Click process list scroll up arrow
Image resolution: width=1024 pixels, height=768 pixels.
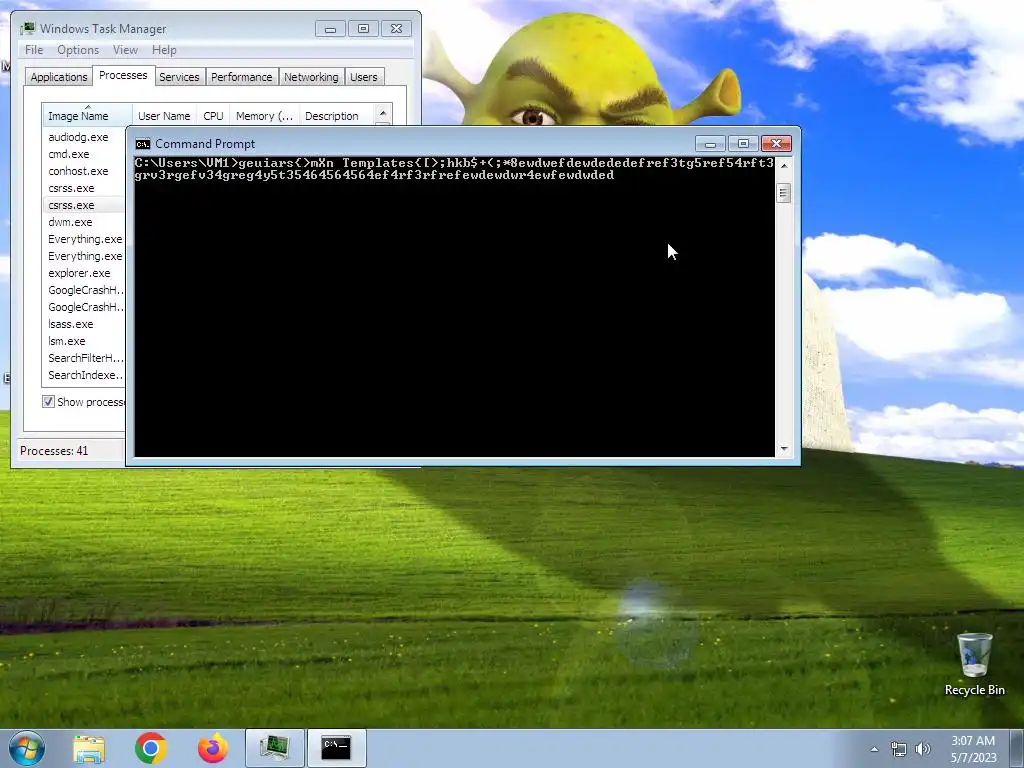383,114
